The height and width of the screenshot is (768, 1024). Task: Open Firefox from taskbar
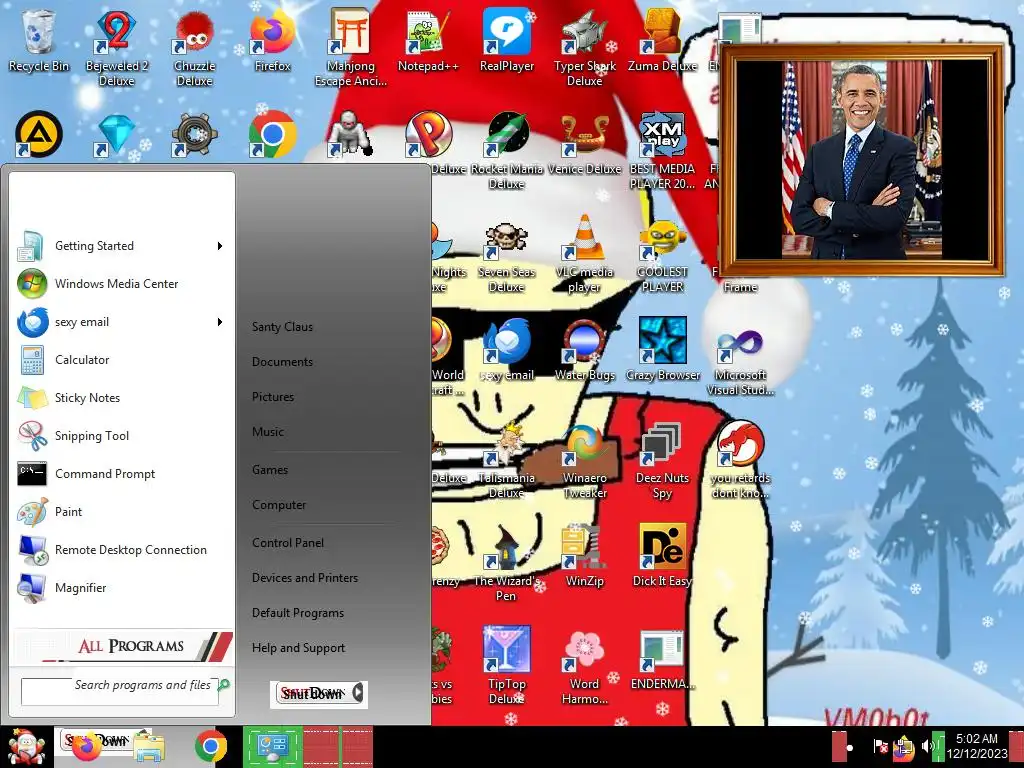87,747
